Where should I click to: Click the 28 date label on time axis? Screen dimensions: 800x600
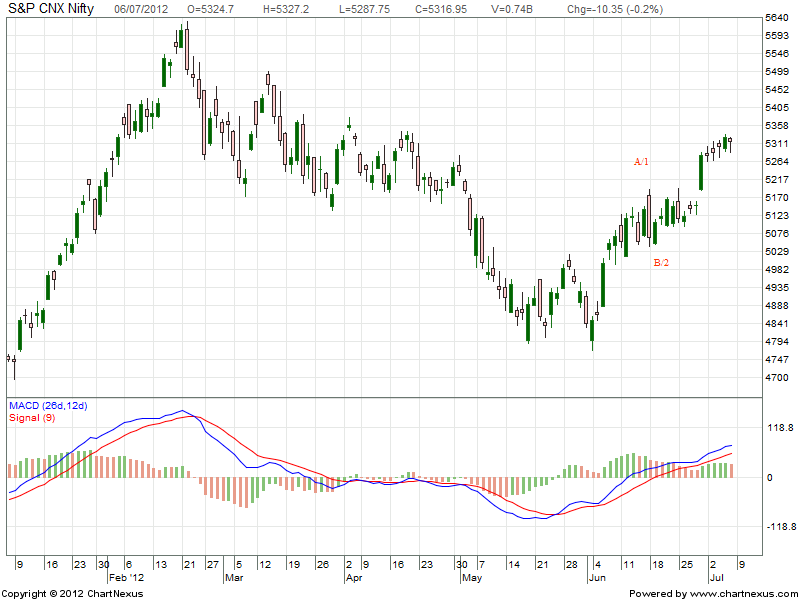click(x=572, y=565)
